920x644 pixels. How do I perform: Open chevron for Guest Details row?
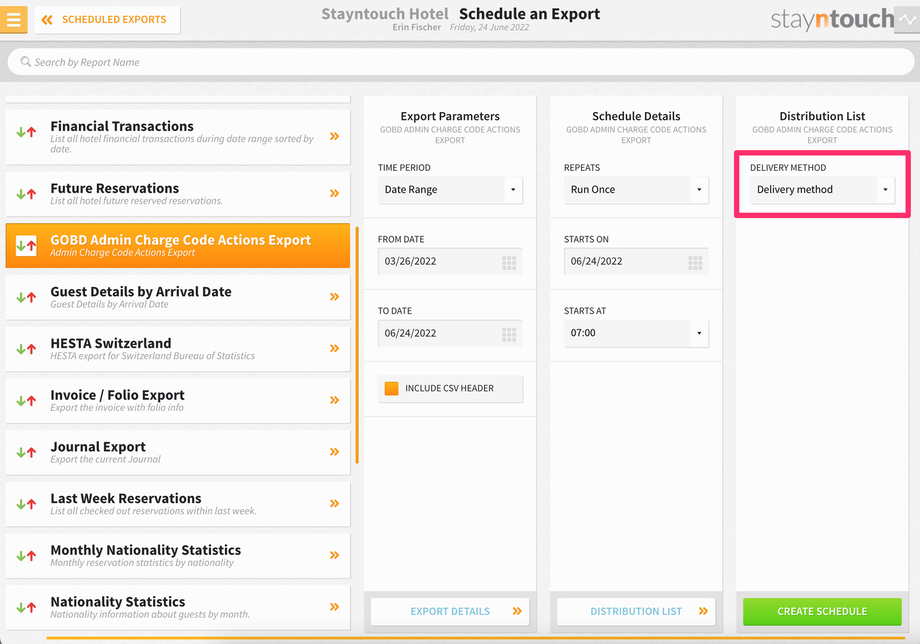click(x=334, y=296)
